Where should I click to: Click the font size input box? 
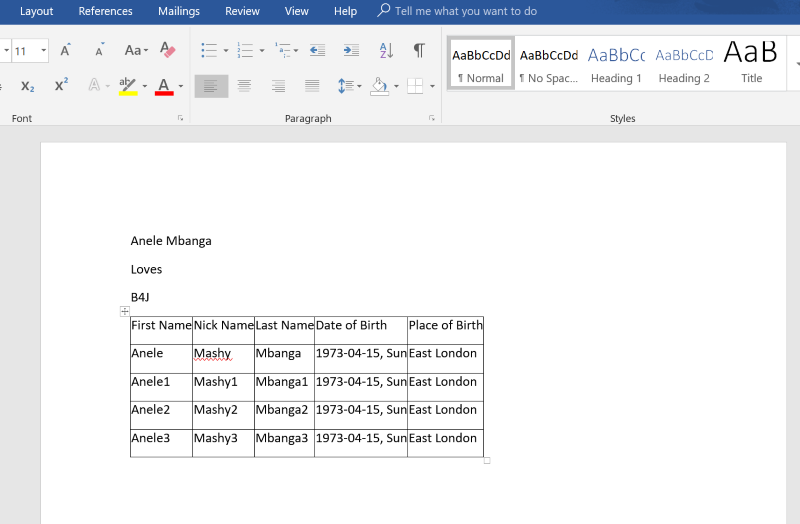click(x=24, y=51)
